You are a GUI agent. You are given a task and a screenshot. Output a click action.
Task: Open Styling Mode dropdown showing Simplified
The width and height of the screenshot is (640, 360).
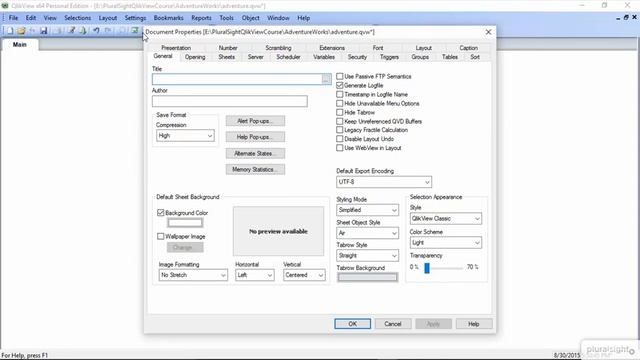(367, 210)
